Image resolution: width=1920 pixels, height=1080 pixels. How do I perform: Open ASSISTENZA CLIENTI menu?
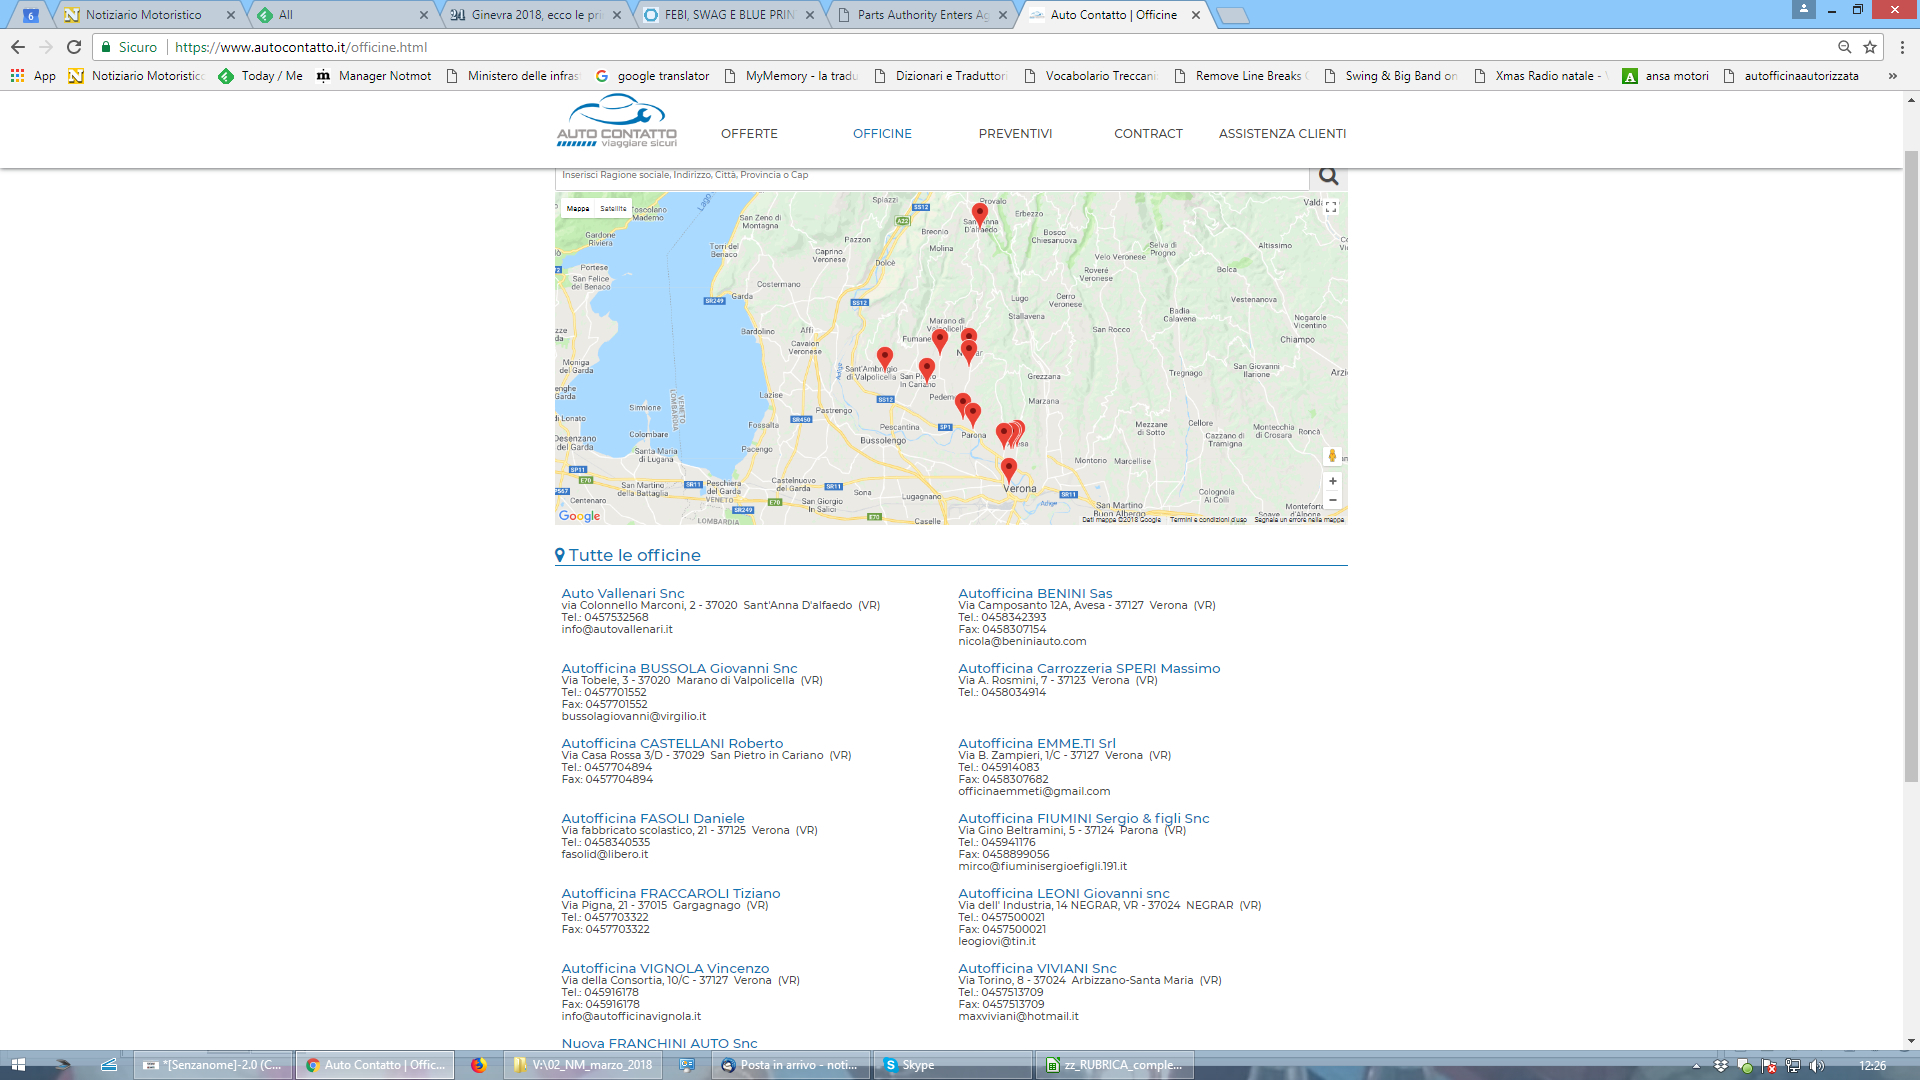point(1282,134)
